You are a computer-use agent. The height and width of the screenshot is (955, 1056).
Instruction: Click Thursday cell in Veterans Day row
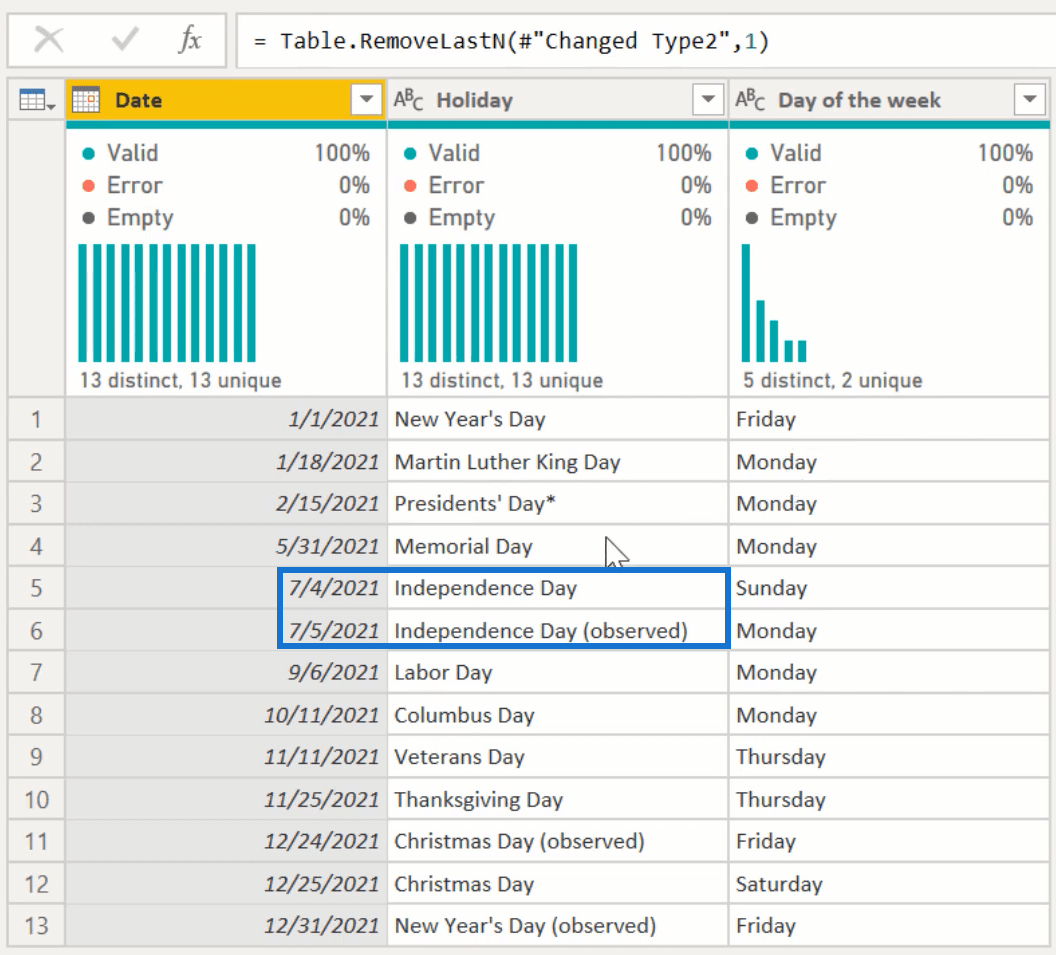[889, 757]
